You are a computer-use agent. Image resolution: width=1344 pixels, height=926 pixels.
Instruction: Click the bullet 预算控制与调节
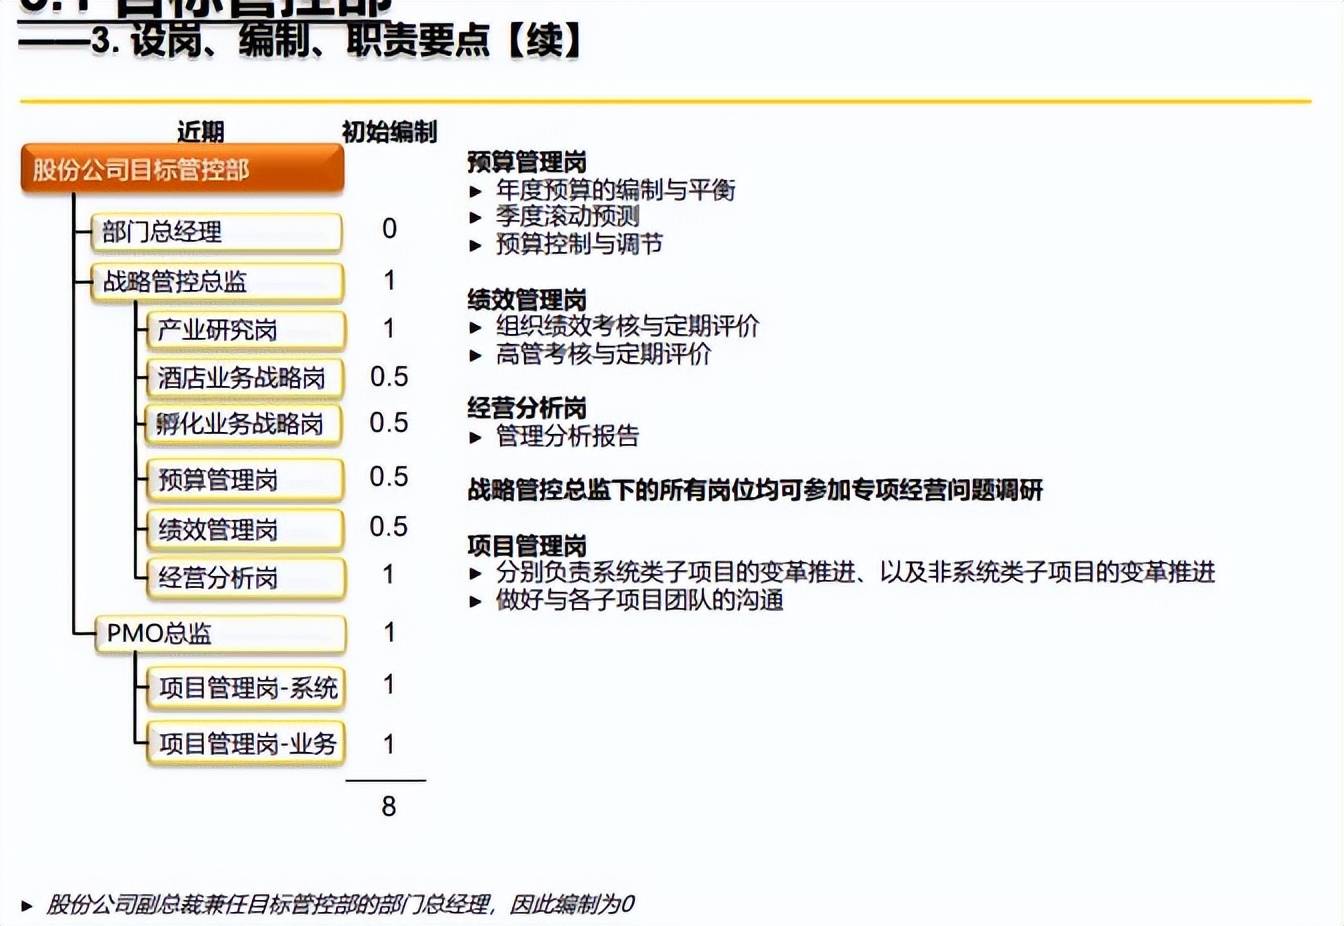[x=579, y=244]
